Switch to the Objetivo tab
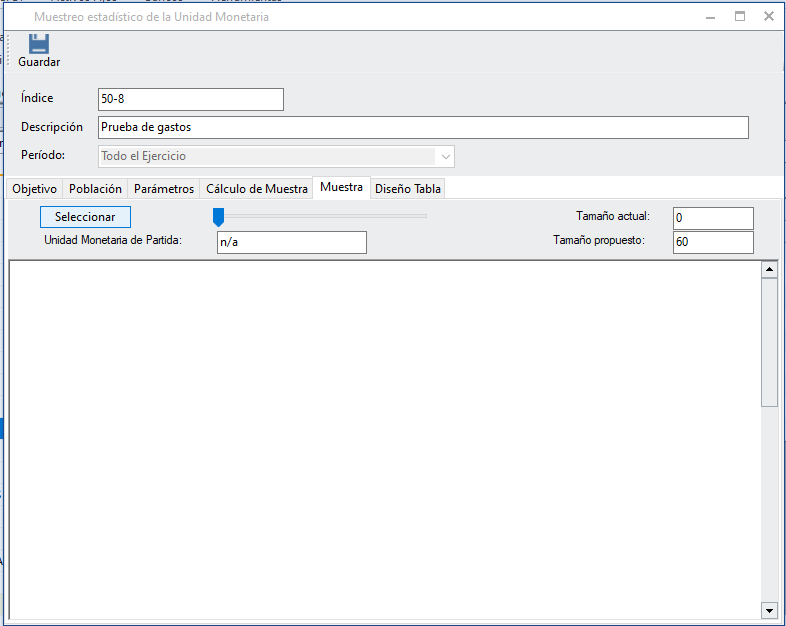 (34, 189)
